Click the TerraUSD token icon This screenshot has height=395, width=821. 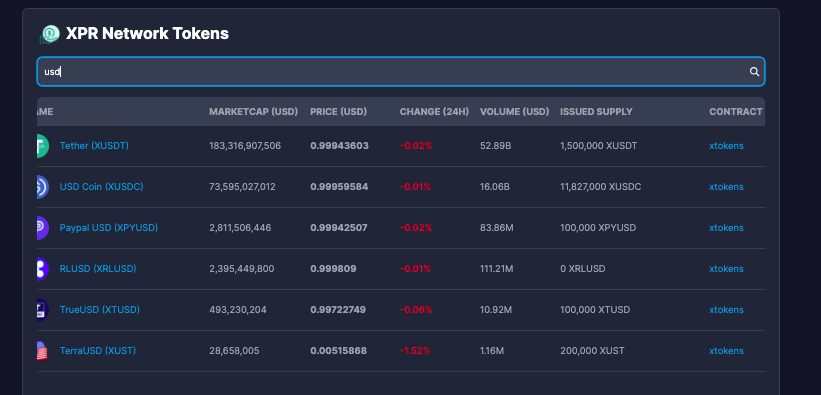click(x=43, y=350)
